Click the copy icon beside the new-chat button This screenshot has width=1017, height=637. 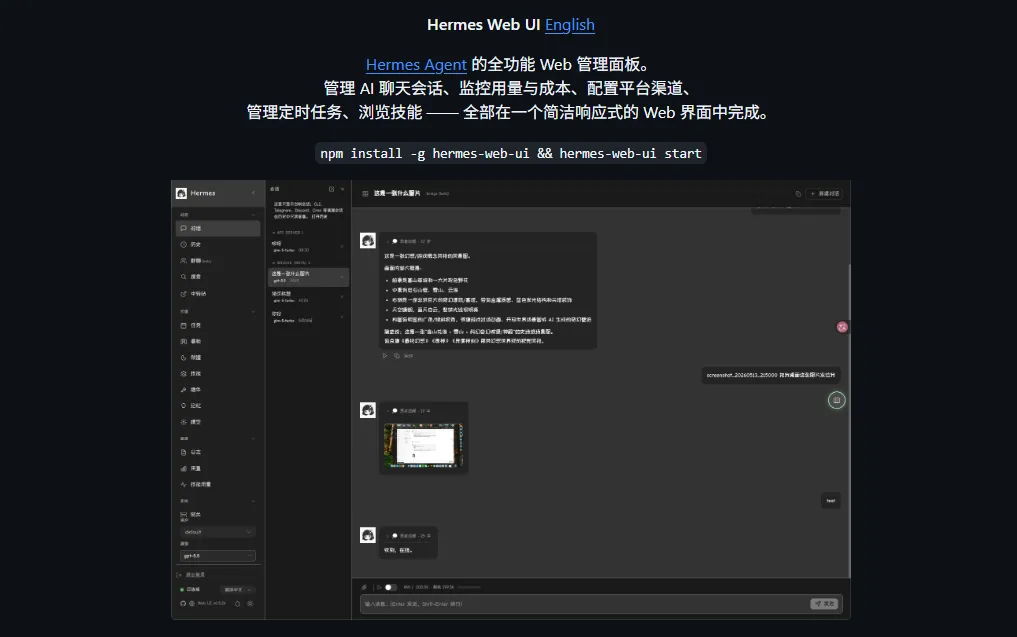point(798,193)
